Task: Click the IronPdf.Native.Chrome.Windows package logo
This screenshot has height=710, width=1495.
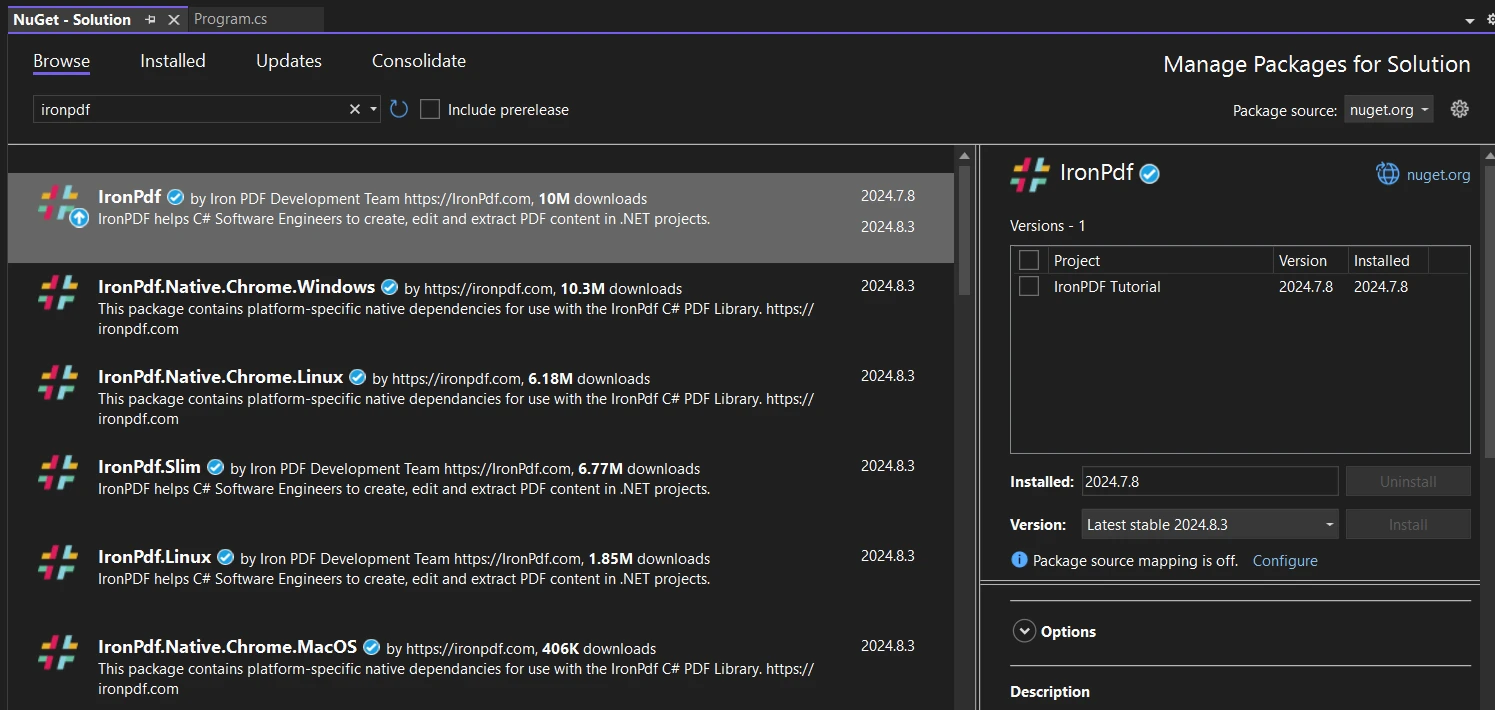Action: tap(58, 293)
